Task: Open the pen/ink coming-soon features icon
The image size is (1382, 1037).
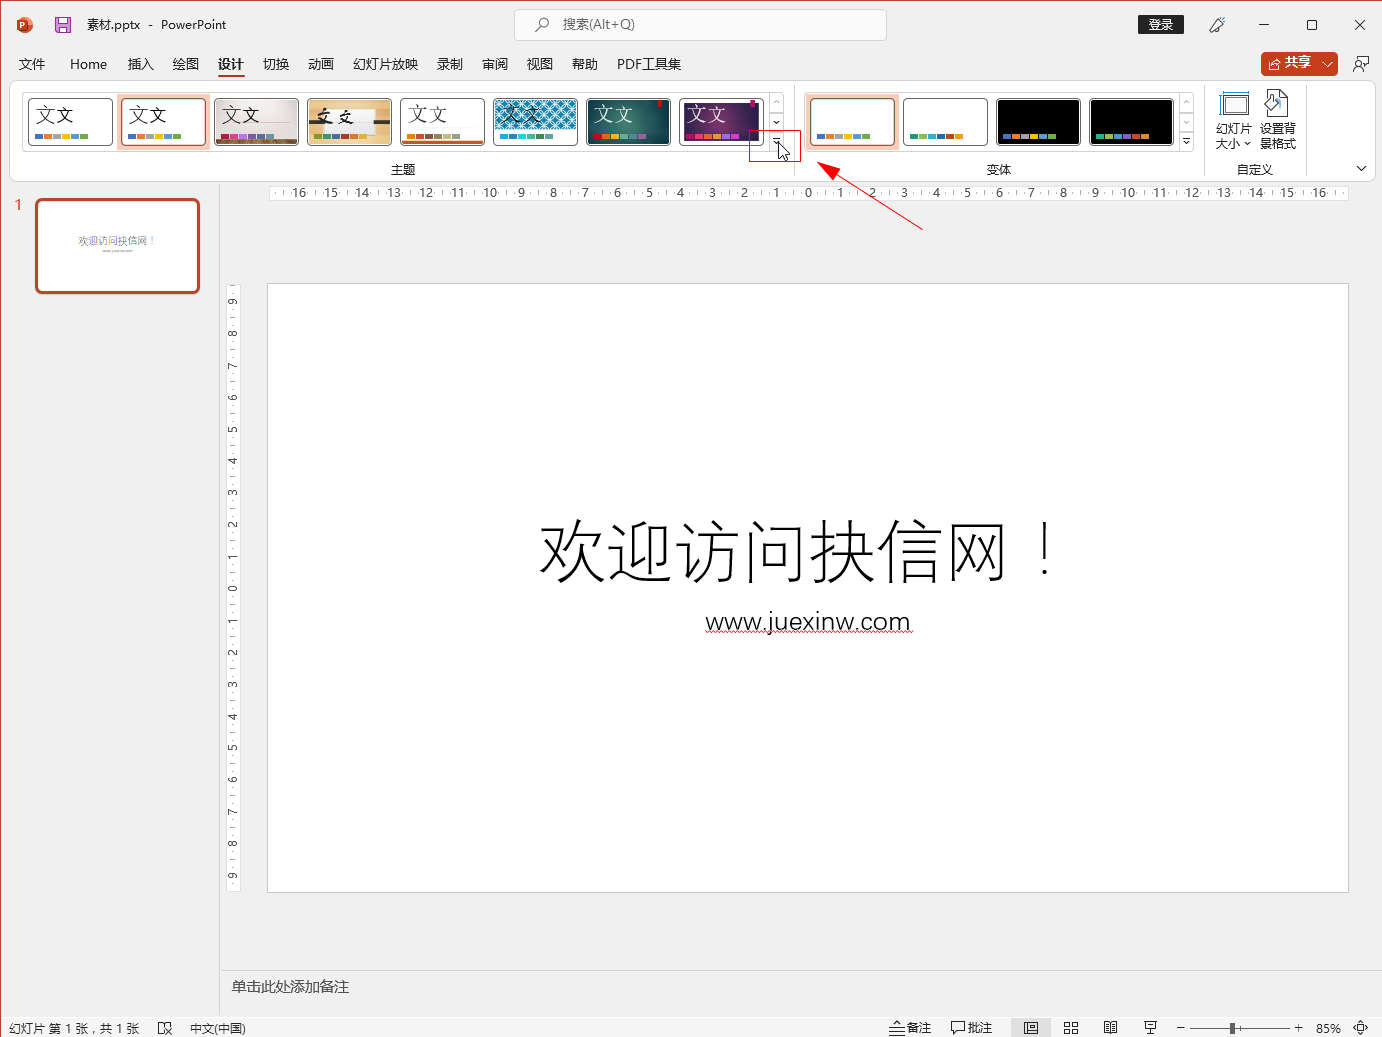Action: click(x=1217, y=25)
